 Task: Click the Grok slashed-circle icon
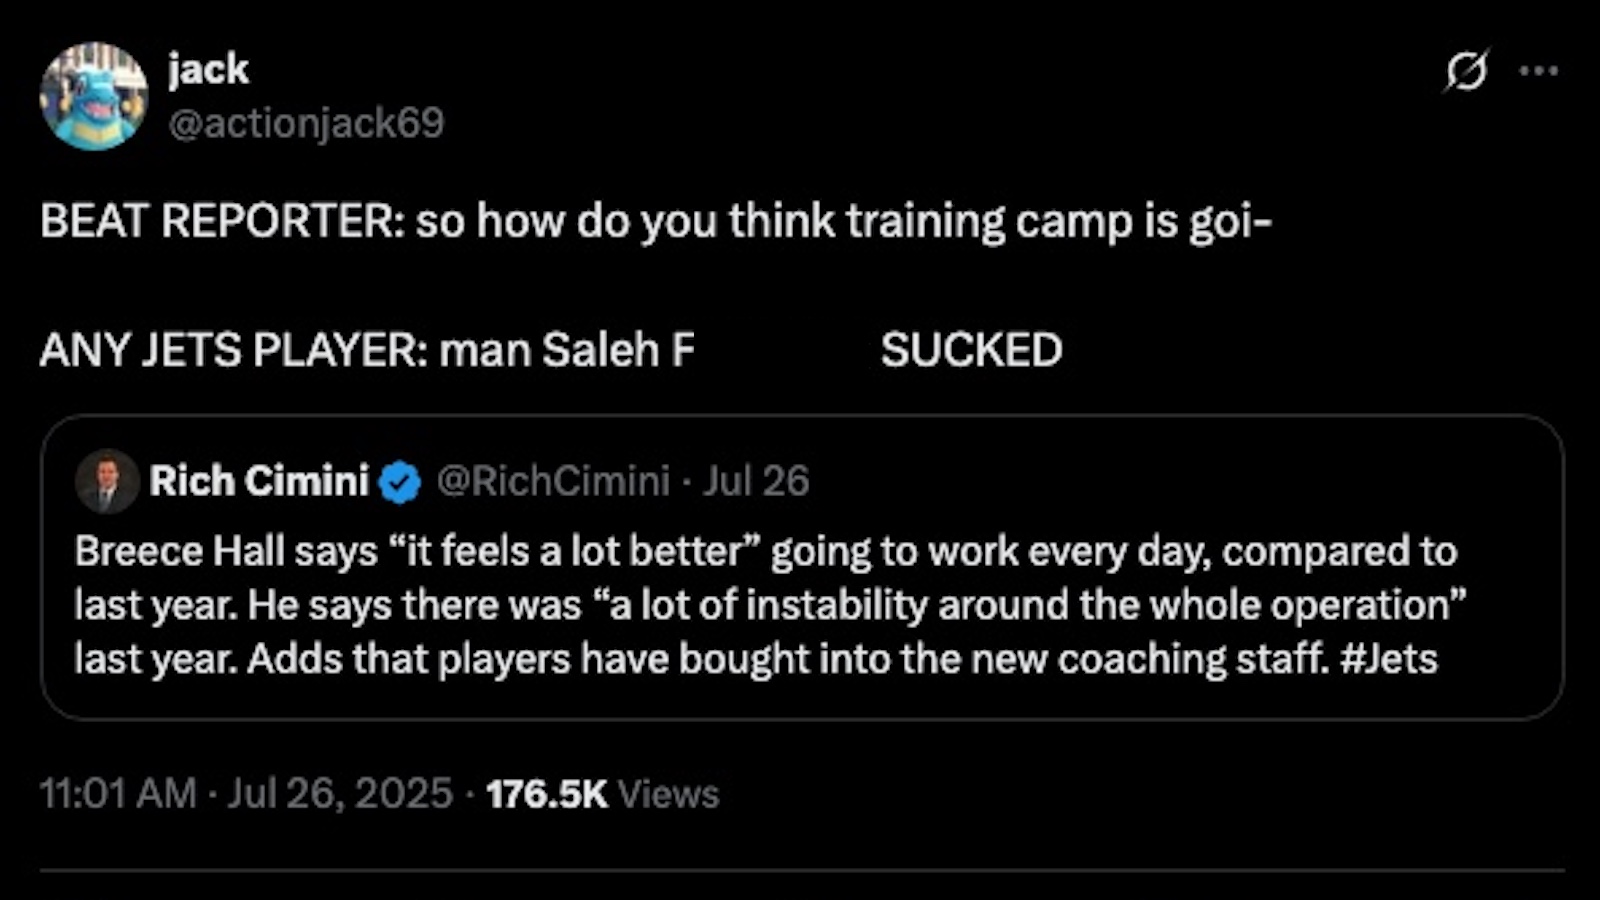1466,71
